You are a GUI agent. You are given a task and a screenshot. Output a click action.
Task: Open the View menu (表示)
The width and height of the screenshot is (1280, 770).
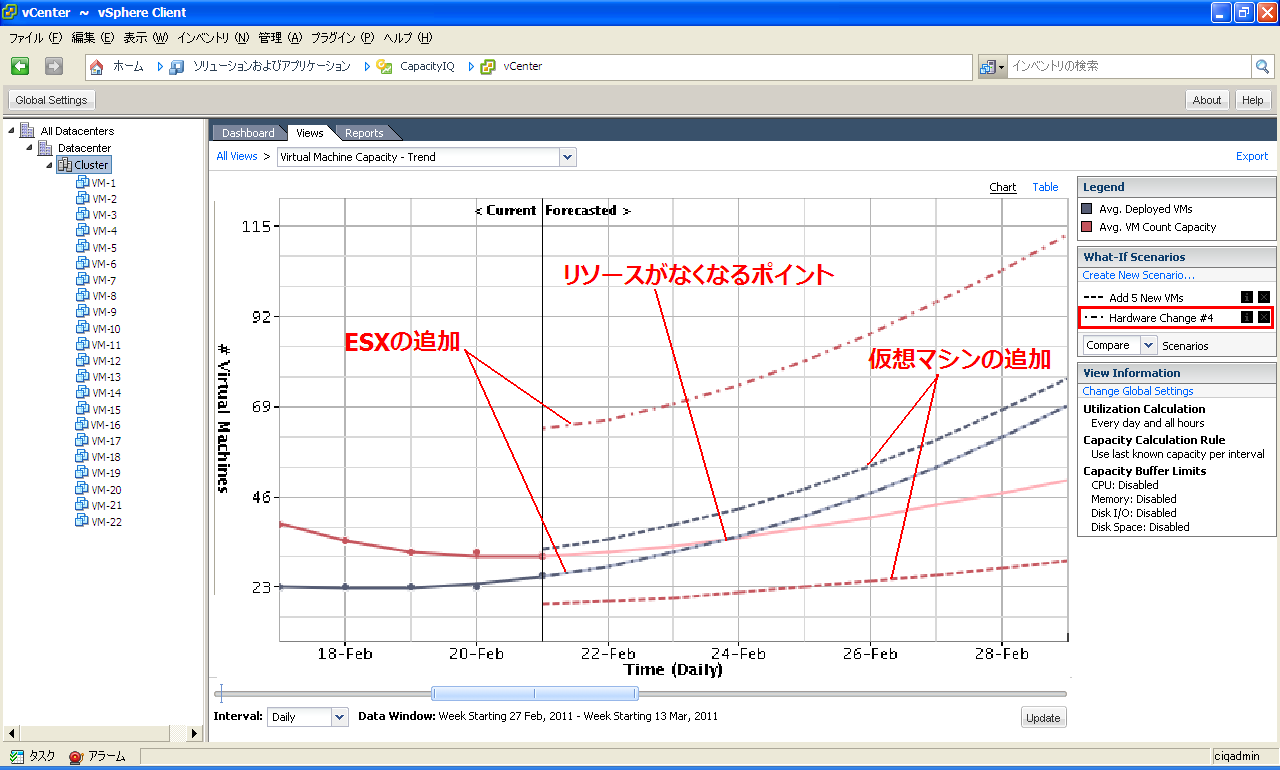[x=146, y=38]
